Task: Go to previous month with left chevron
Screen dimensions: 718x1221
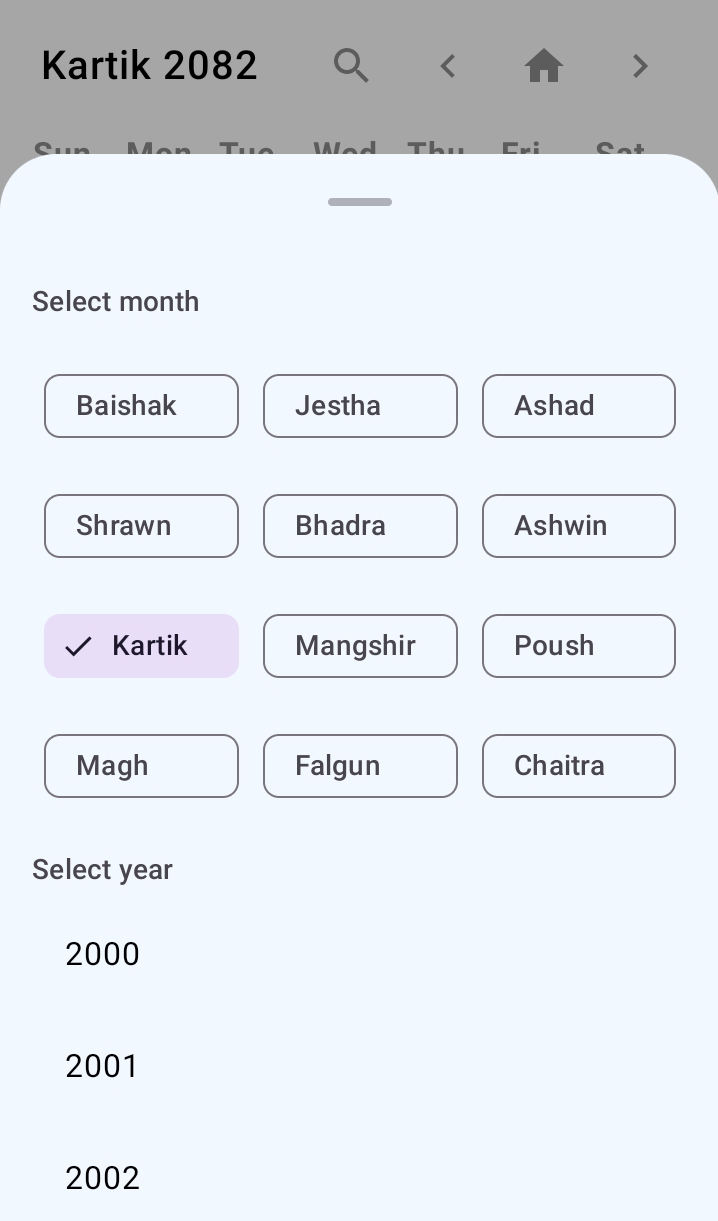Action: pyautogui.click(x=448, y=66)
